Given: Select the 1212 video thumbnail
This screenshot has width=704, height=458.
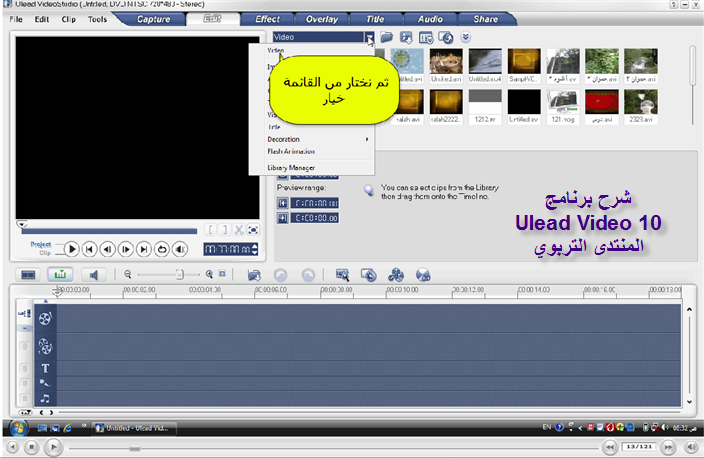Looking at the screenshot, I should 485,106.
